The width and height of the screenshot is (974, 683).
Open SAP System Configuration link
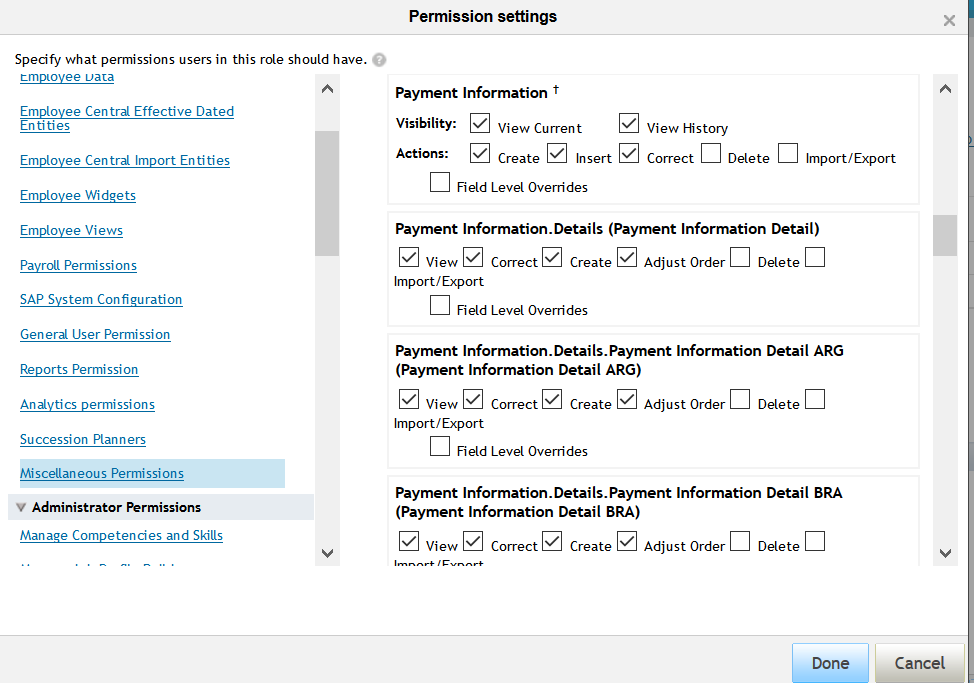click(x=101, y=299)
